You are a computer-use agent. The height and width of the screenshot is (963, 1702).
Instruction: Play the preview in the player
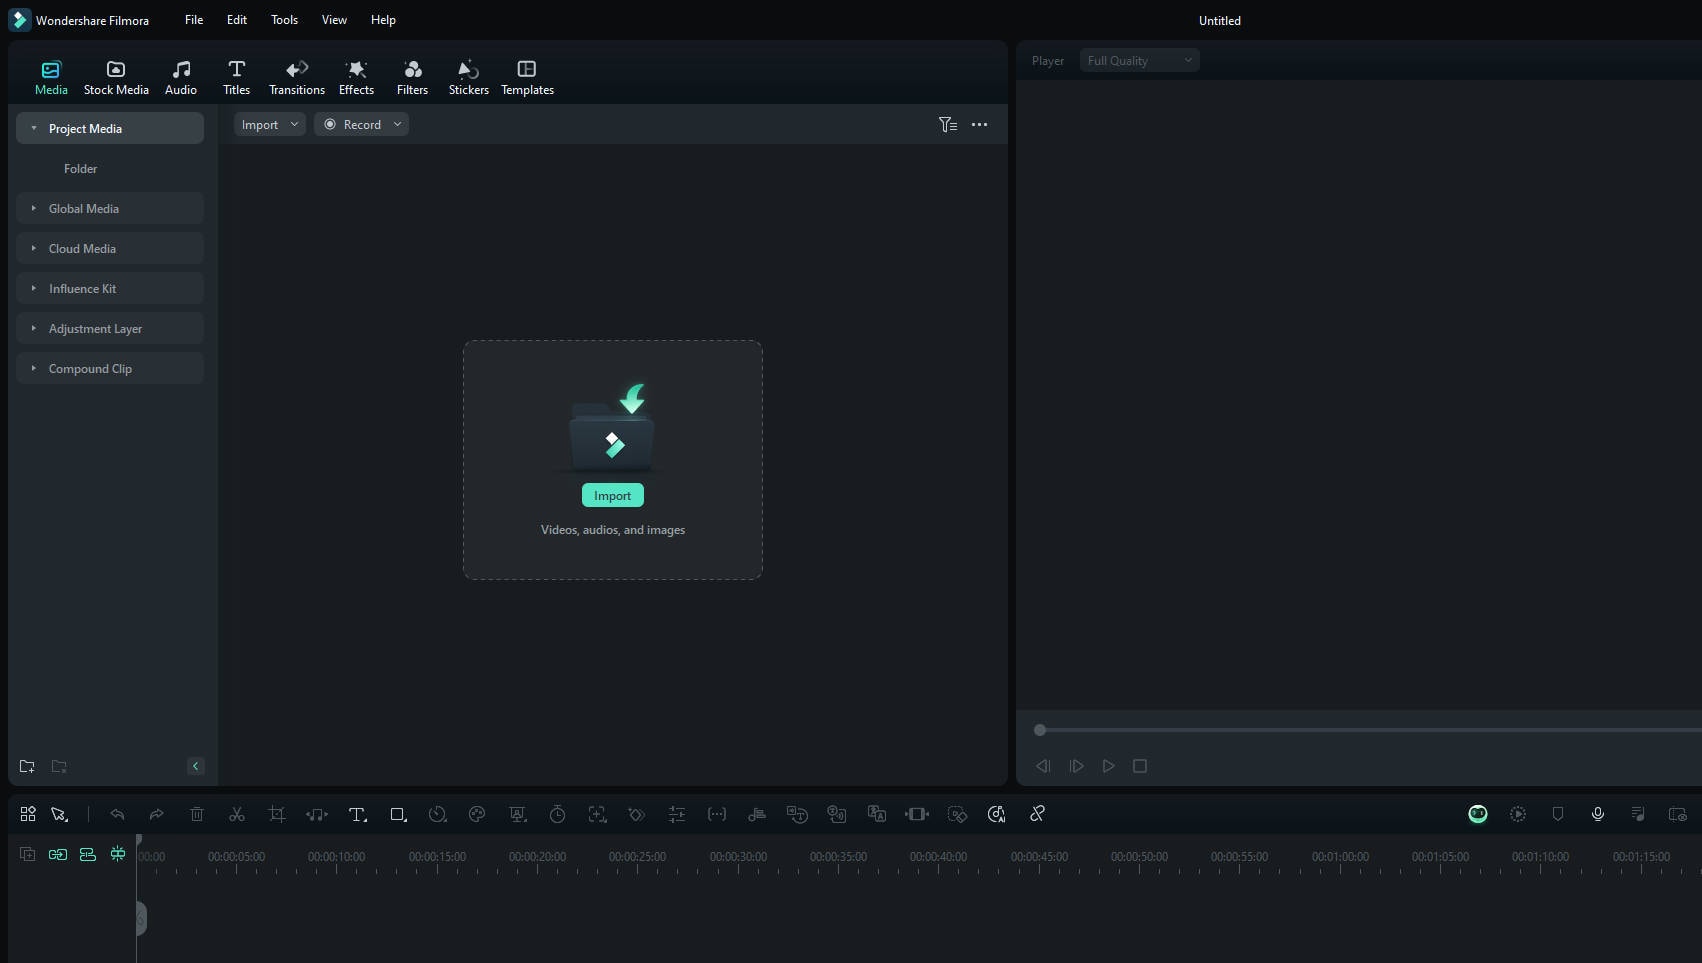pyautogui.click(x=1108, y=766)
